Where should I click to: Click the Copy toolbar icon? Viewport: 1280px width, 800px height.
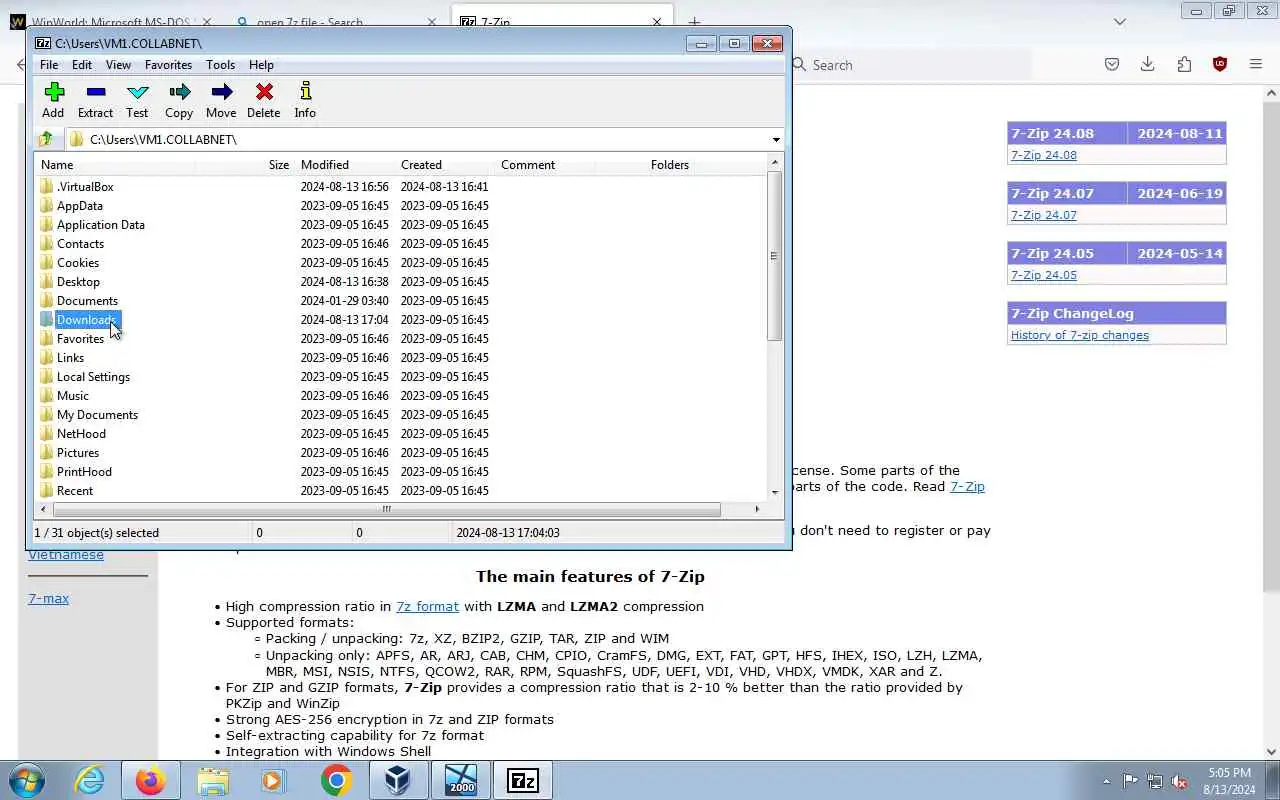click(180, 92)
